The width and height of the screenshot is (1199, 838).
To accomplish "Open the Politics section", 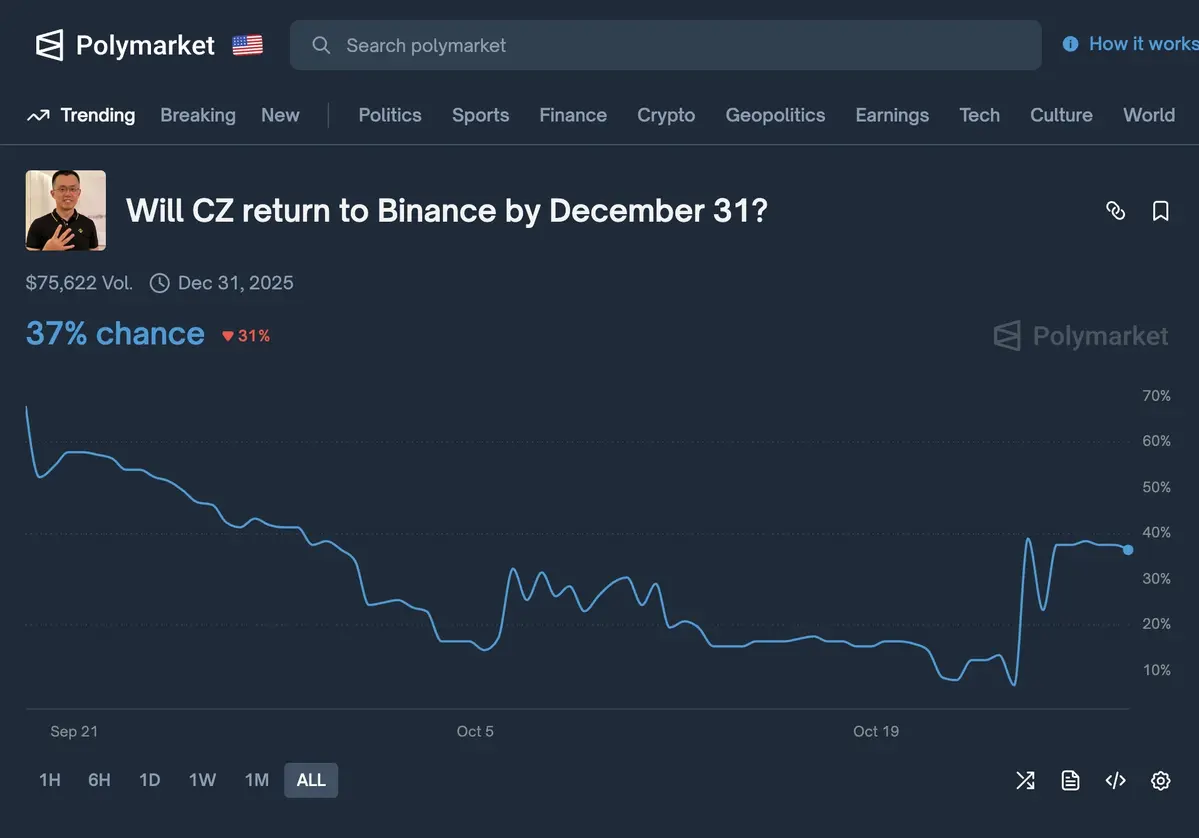I will pos(389,113).
